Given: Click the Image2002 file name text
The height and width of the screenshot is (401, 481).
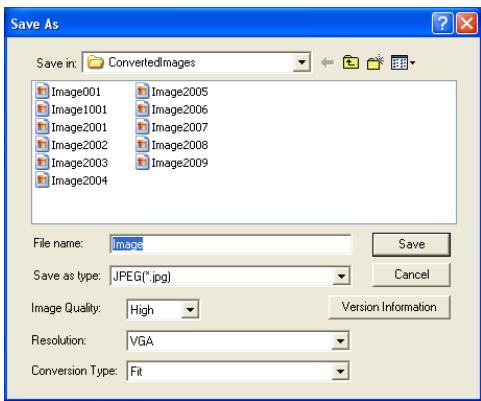Looking at the screenshot, I should tap(79, 145).
